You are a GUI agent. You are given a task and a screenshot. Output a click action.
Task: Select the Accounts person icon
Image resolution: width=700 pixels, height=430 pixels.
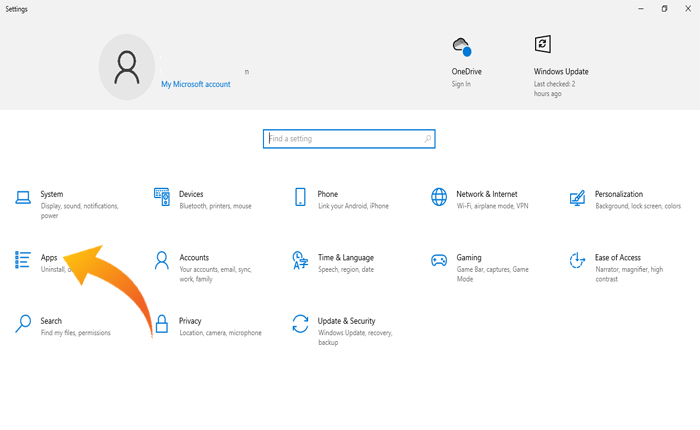tap(161, 260)
